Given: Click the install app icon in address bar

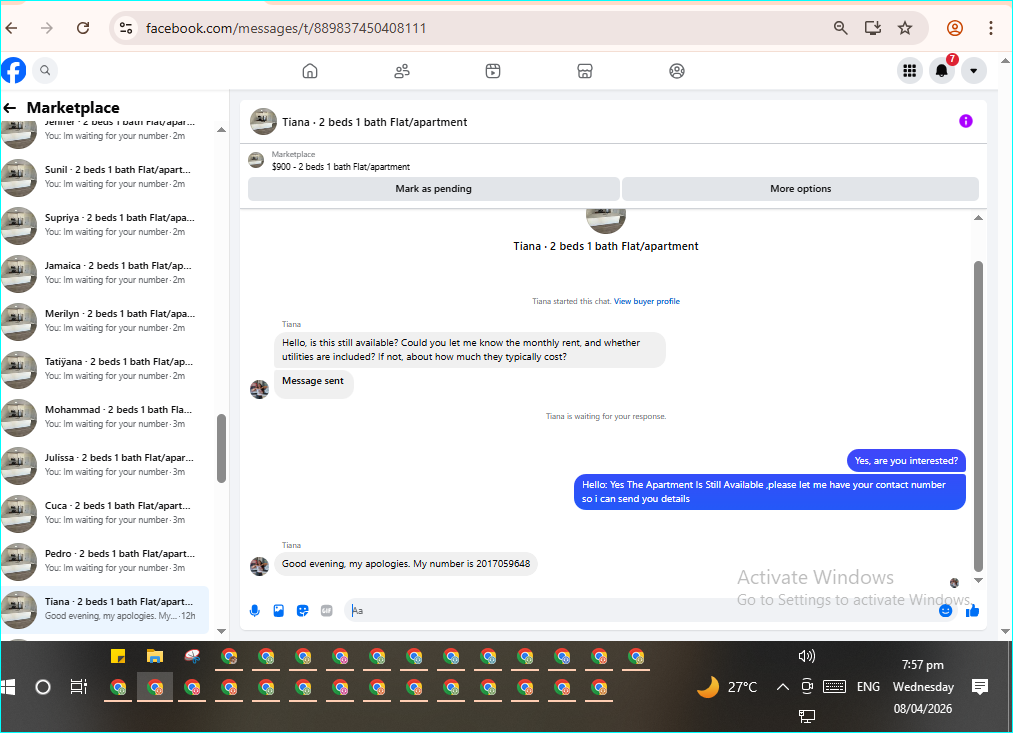Looking at the screenshot, I should [873, 28].
